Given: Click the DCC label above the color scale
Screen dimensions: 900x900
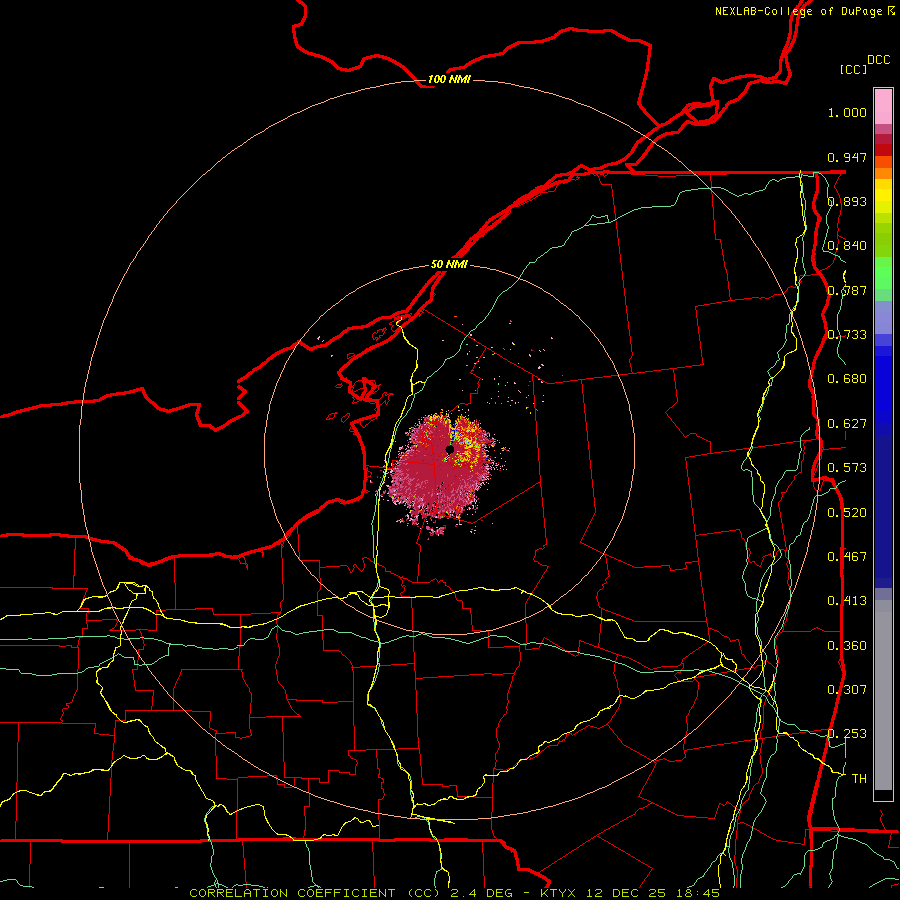Looking at the screenshot, I should 879,59.
